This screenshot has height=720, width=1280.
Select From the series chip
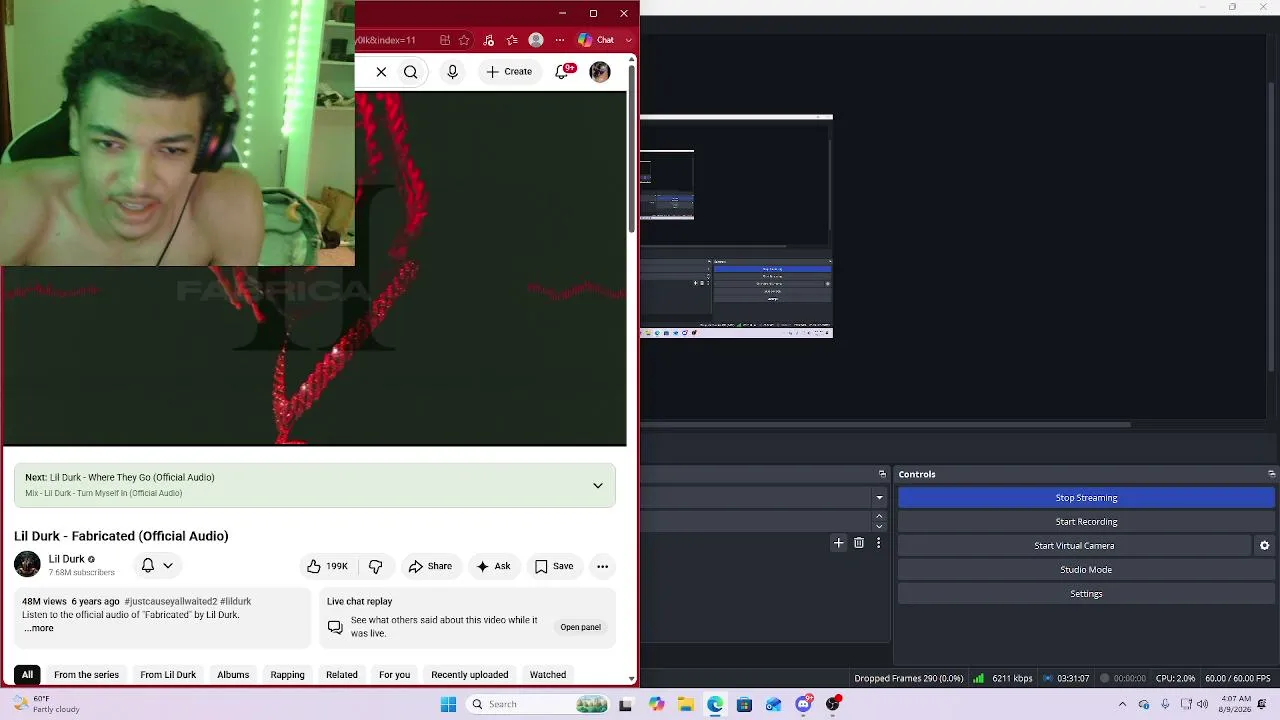86,675
